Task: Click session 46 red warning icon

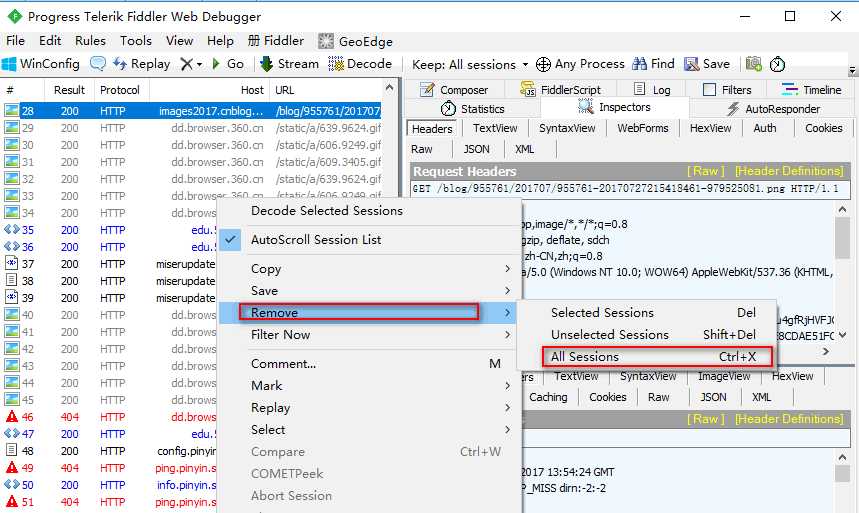Action: click(x=12, y=417)
